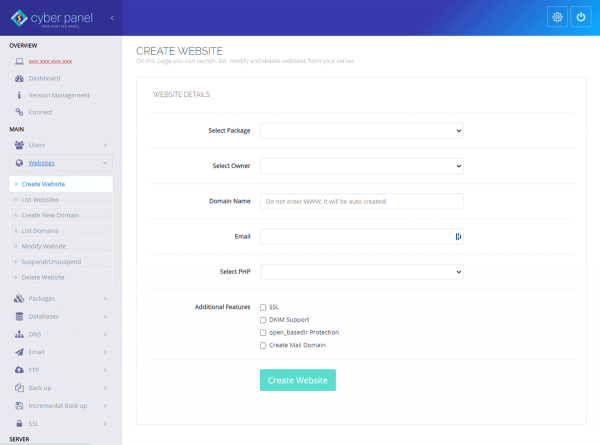
Task: Click the Back up copy icon
Action: pos(19,388)
